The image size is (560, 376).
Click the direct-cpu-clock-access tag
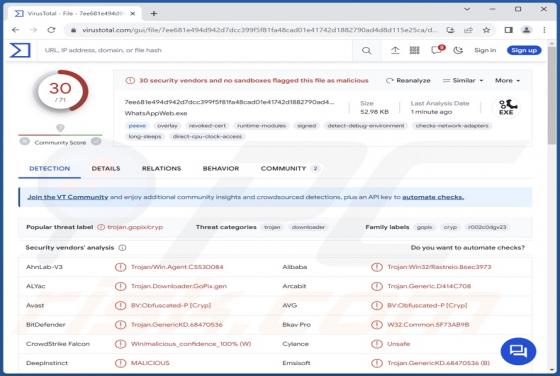[x=207, y=136]
